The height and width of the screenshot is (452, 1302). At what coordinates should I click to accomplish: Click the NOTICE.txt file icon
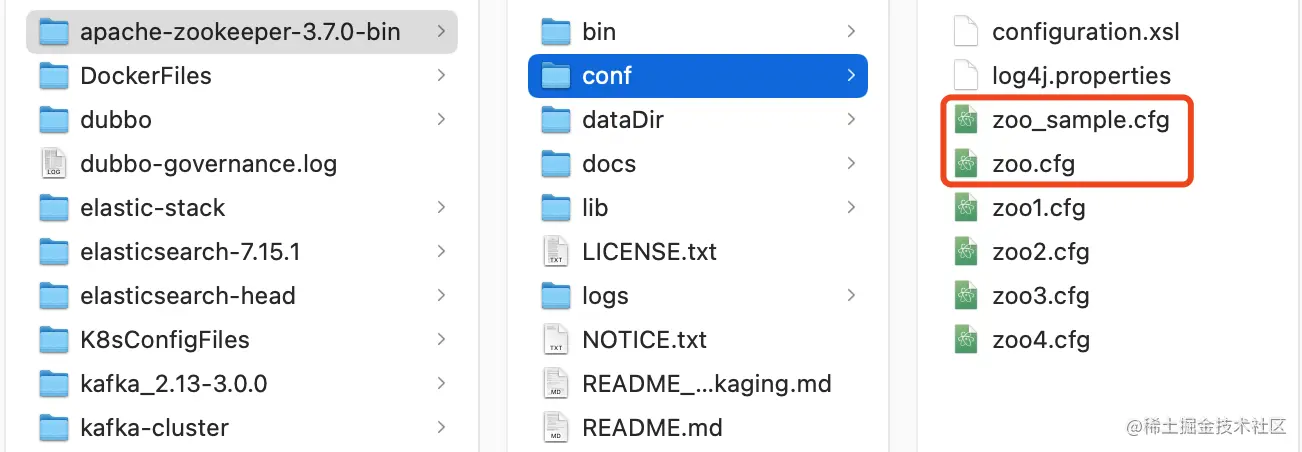[x=555, y=340]
